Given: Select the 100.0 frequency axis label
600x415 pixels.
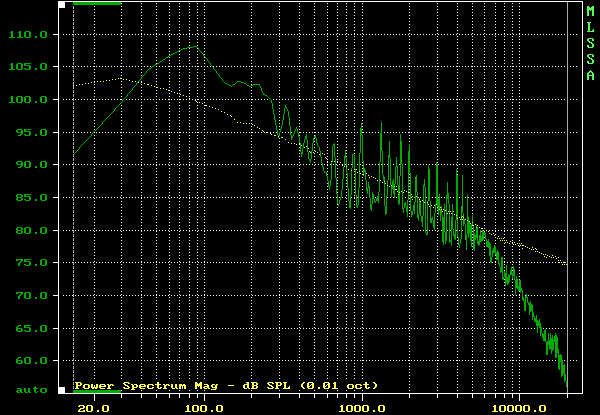Looking at the screenshot, I should coord(207,408).
